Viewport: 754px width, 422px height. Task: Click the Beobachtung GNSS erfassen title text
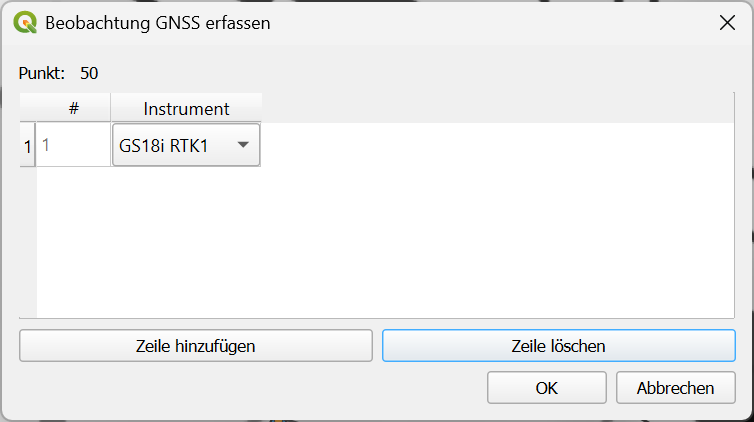(158, 23)
